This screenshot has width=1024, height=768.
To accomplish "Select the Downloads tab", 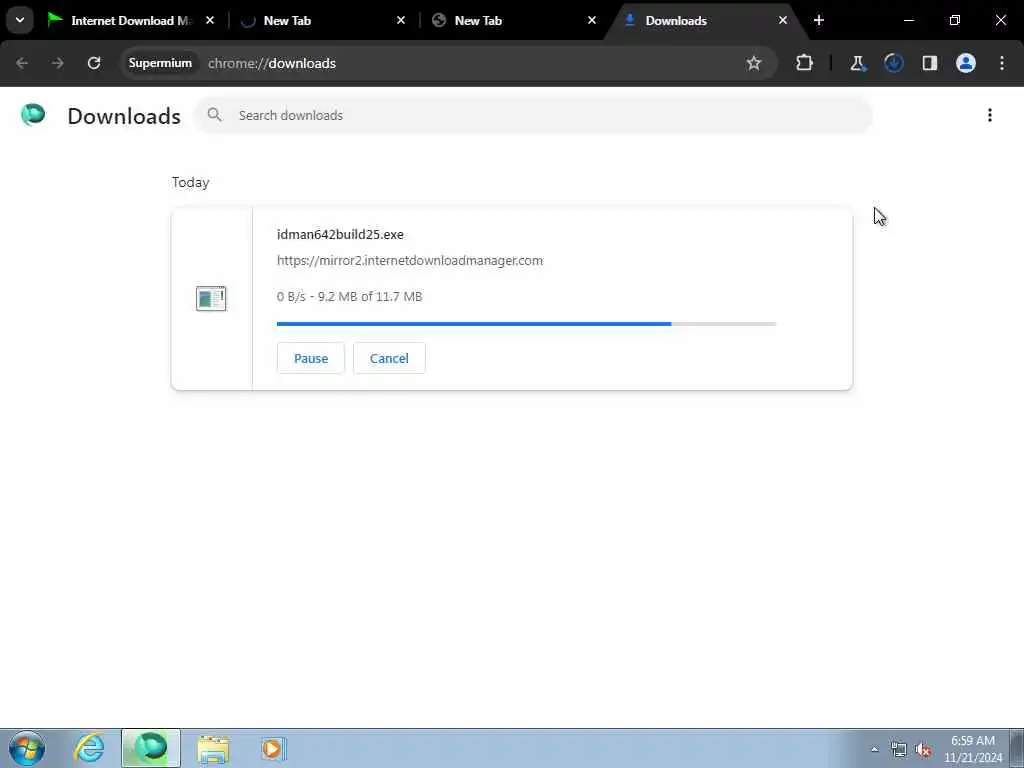I will pos(705,20).
